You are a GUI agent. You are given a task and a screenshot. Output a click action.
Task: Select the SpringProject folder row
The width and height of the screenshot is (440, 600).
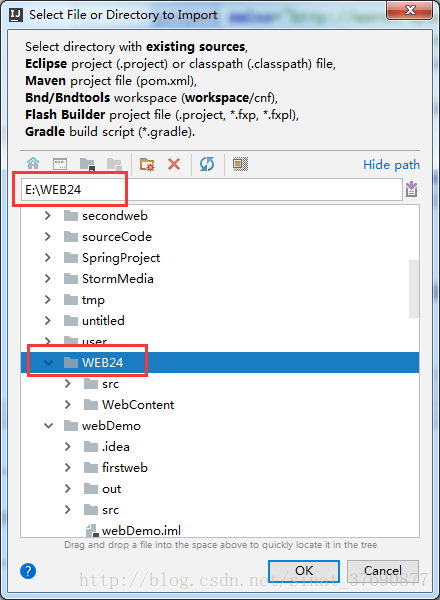point(220,258)
